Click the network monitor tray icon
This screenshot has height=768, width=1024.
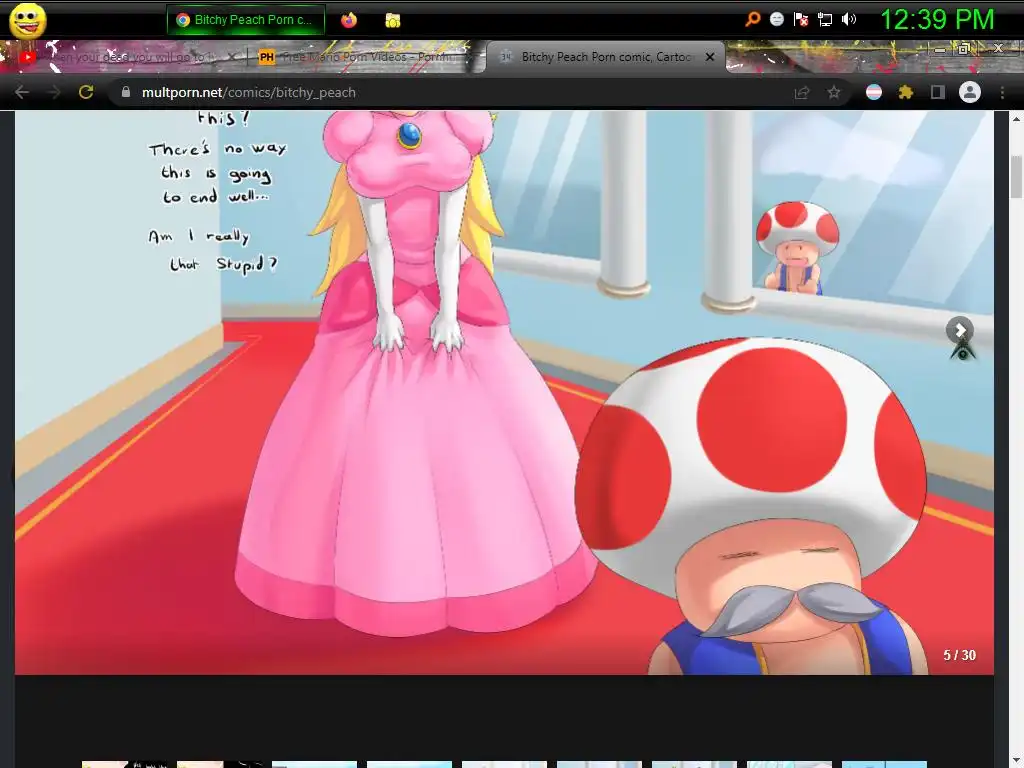(825, 19)
